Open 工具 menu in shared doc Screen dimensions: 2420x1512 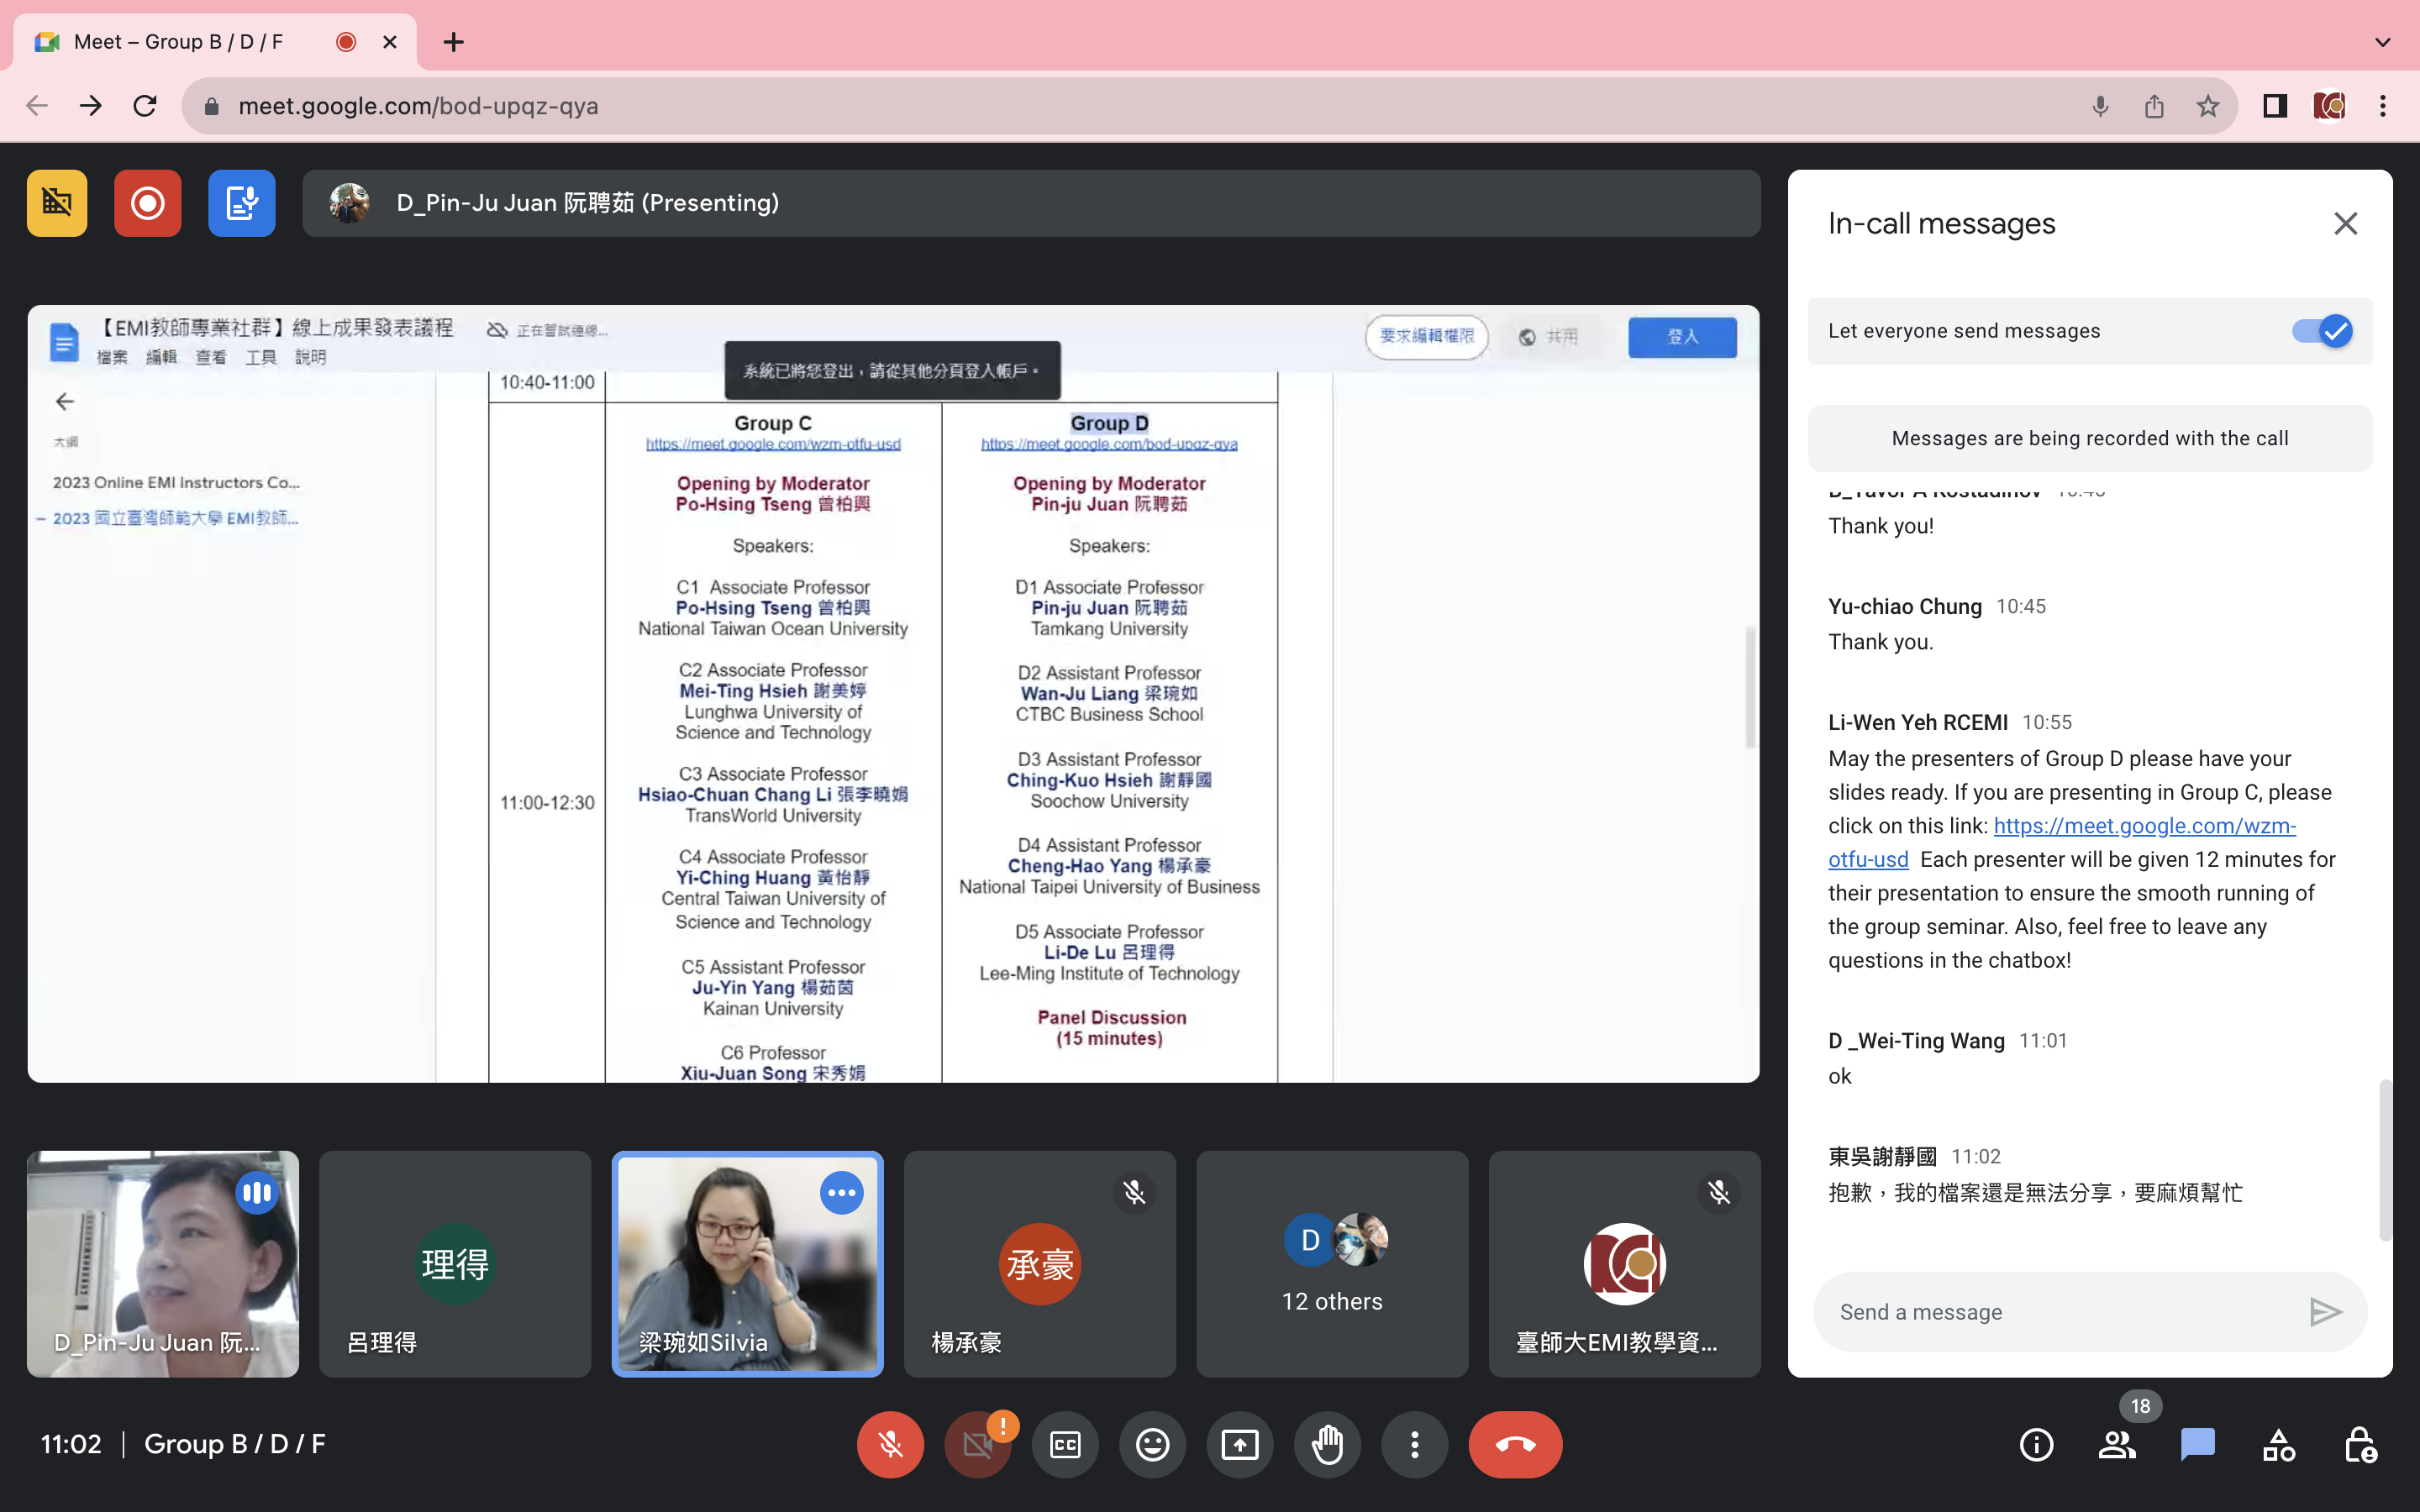pyautogui.click(x=260, y=357)
